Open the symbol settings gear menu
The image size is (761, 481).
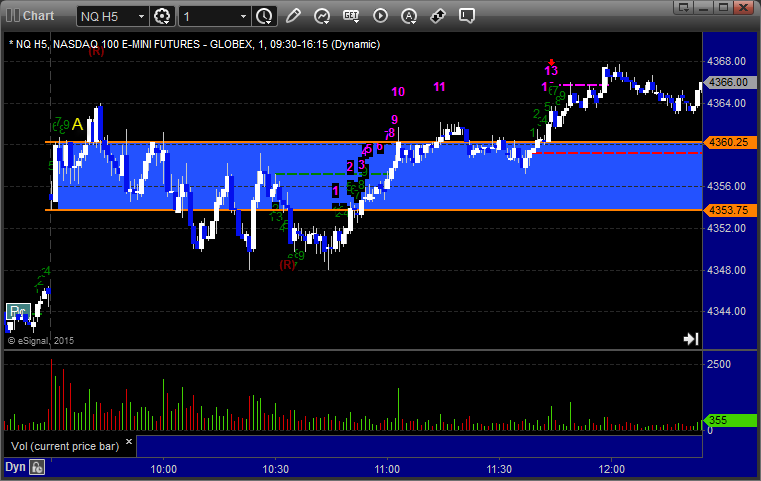[x=162, y=17]
